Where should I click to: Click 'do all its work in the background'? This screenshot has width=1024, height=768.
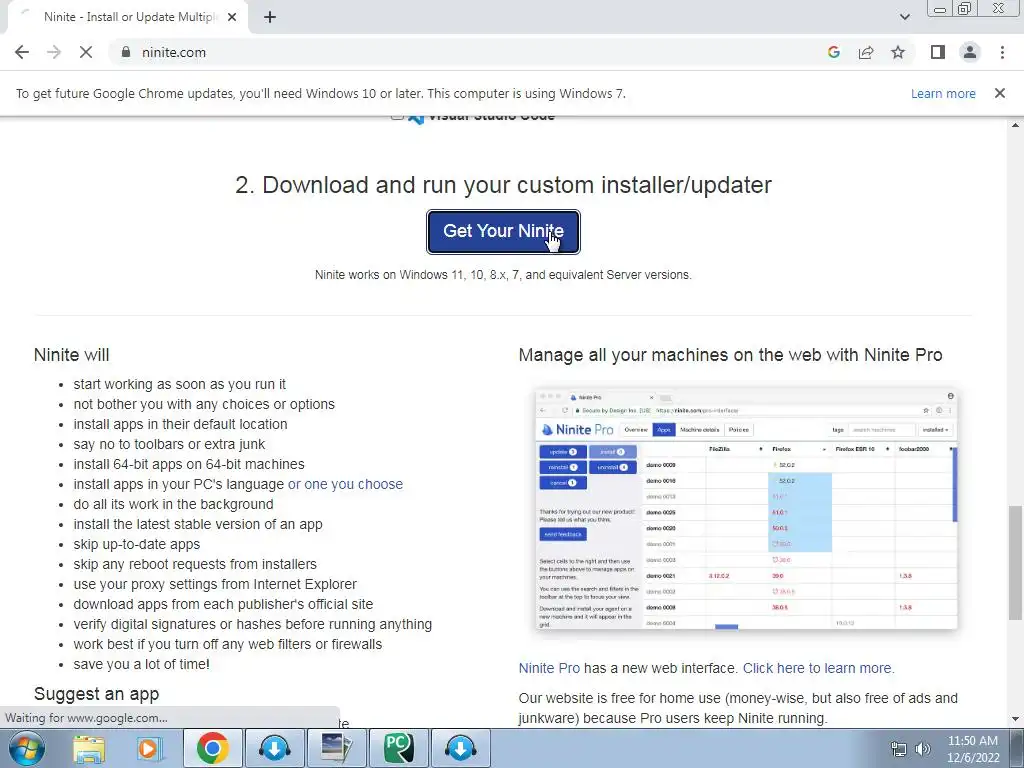tap(173, 504)
